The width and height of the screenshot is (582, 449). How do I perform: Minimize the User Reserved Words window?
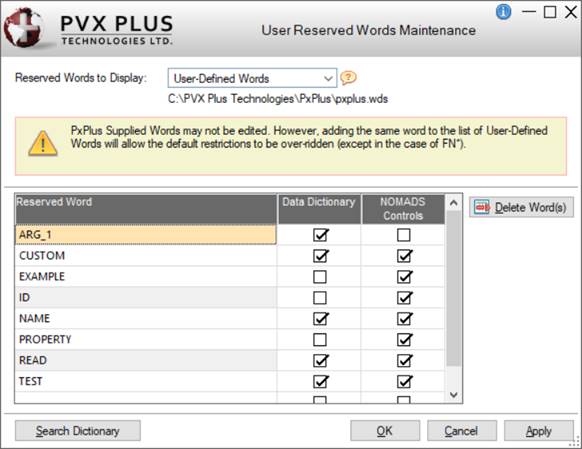(529, 12)
